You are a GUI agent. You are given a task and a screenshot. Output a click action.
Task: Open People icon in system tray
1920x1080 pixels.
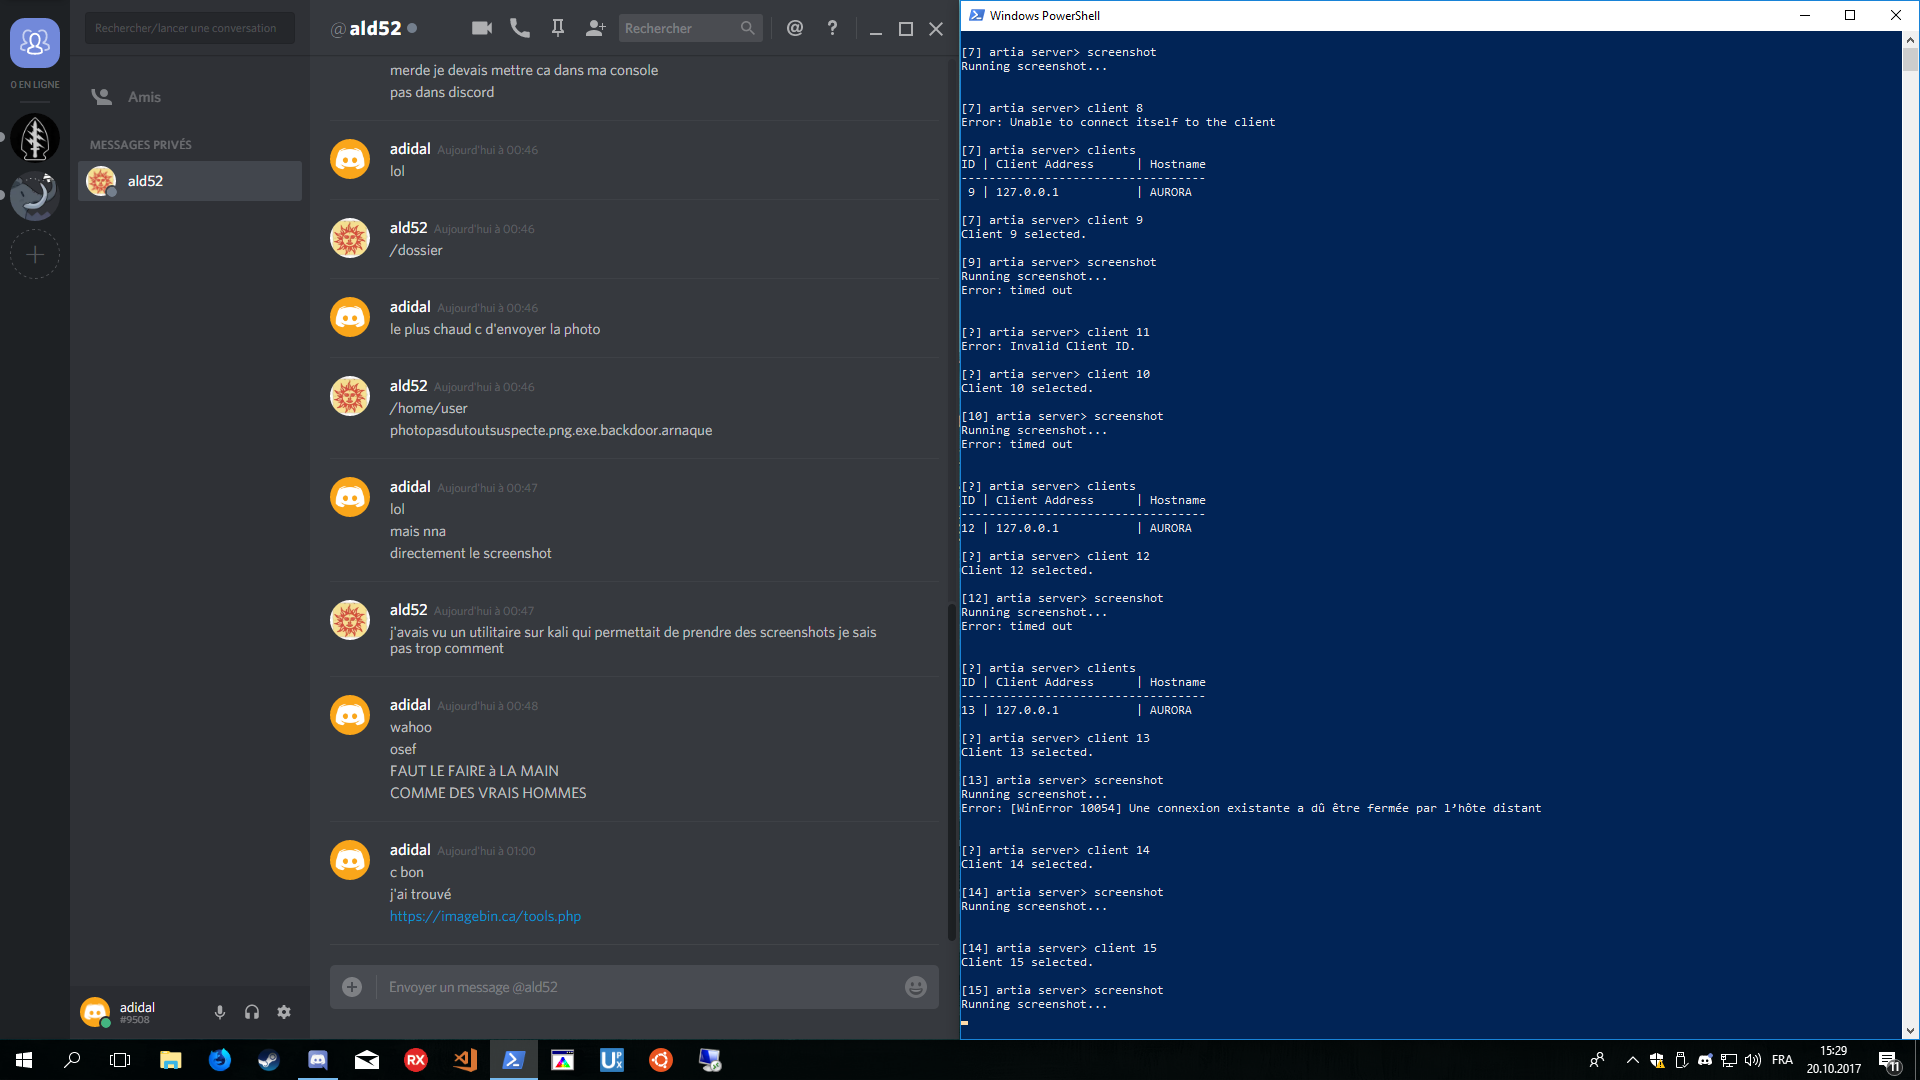click(1597, 1060)
